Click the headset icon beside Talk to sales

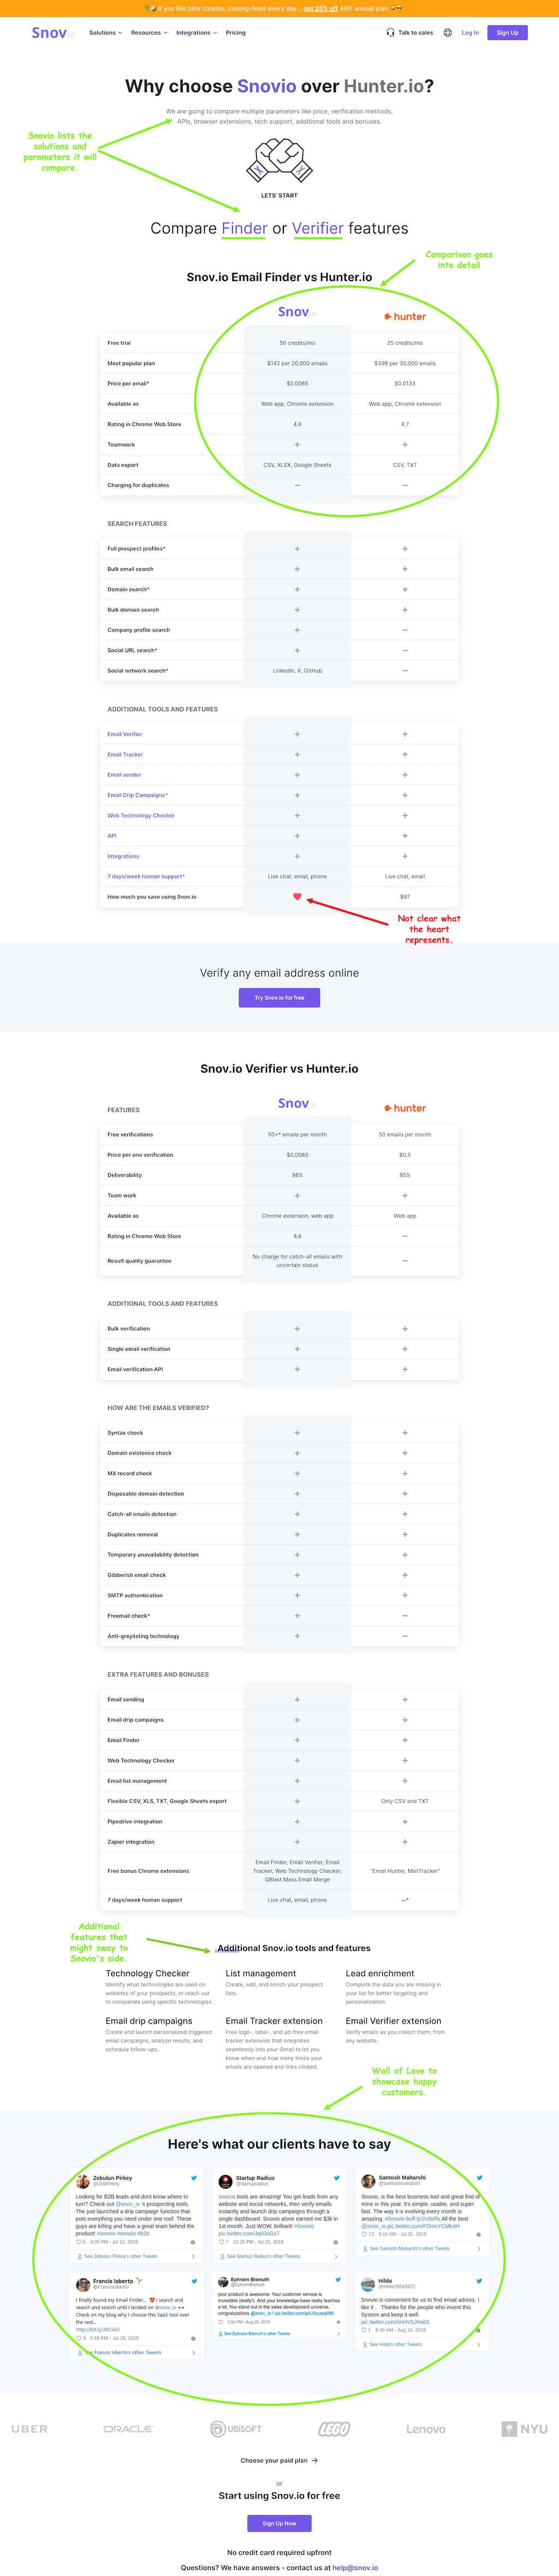click(390, 32)
